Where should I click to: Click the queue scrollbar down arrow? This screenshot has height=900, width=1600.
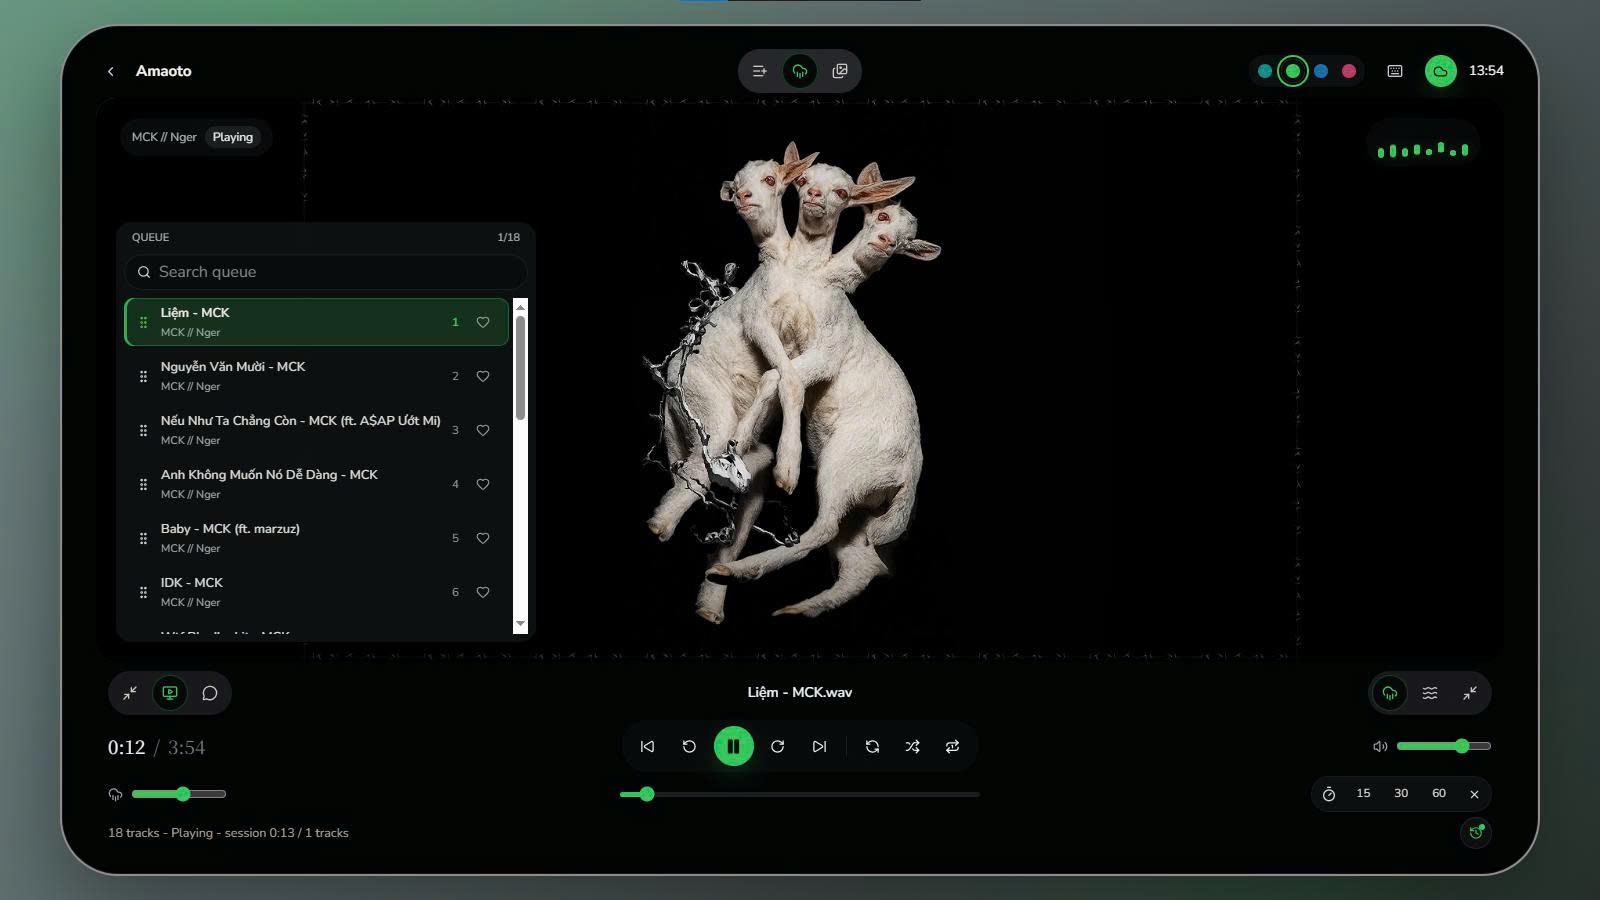pyautogui.click(x=520, y=624)
